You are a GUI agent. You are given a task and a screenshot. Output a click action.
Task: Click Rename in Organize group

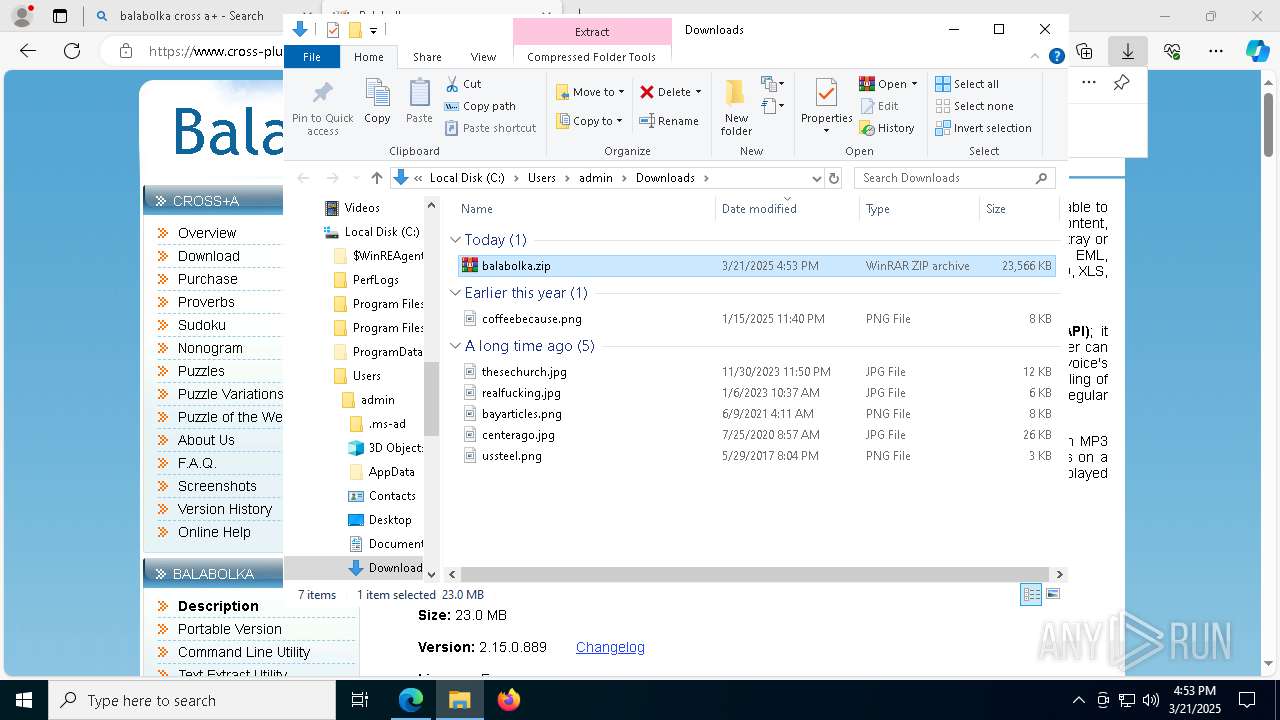[x=669, y=121]
